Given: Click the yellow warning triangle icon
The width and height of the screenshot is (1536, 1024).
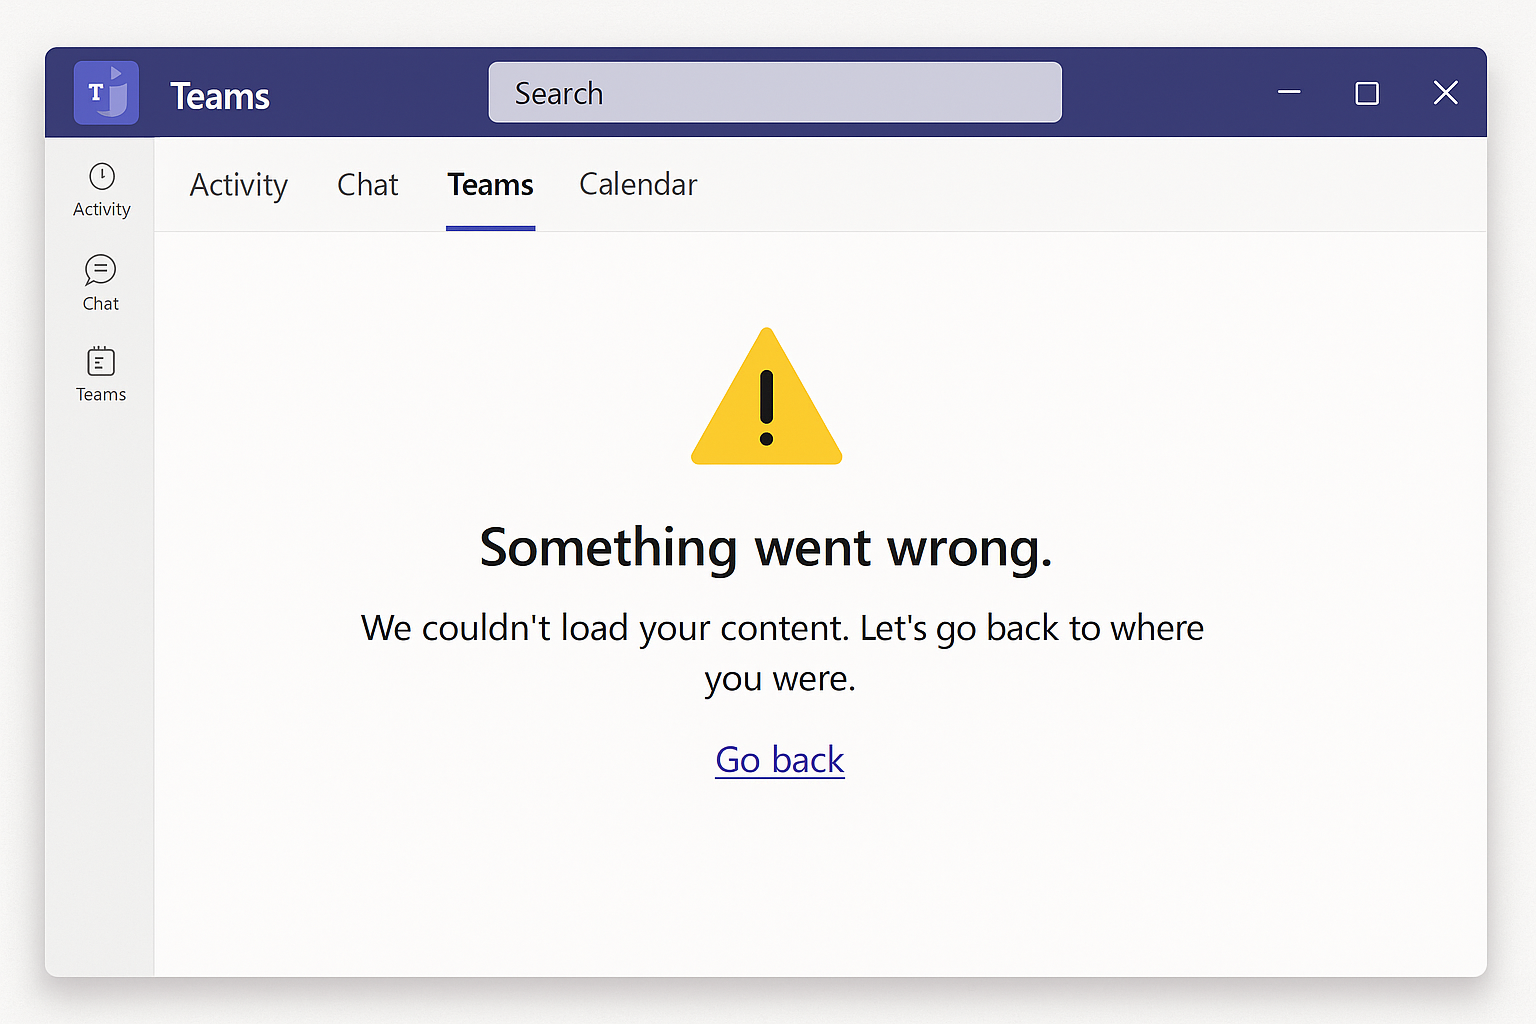Looking at the screenshot, I should point(767,397).
